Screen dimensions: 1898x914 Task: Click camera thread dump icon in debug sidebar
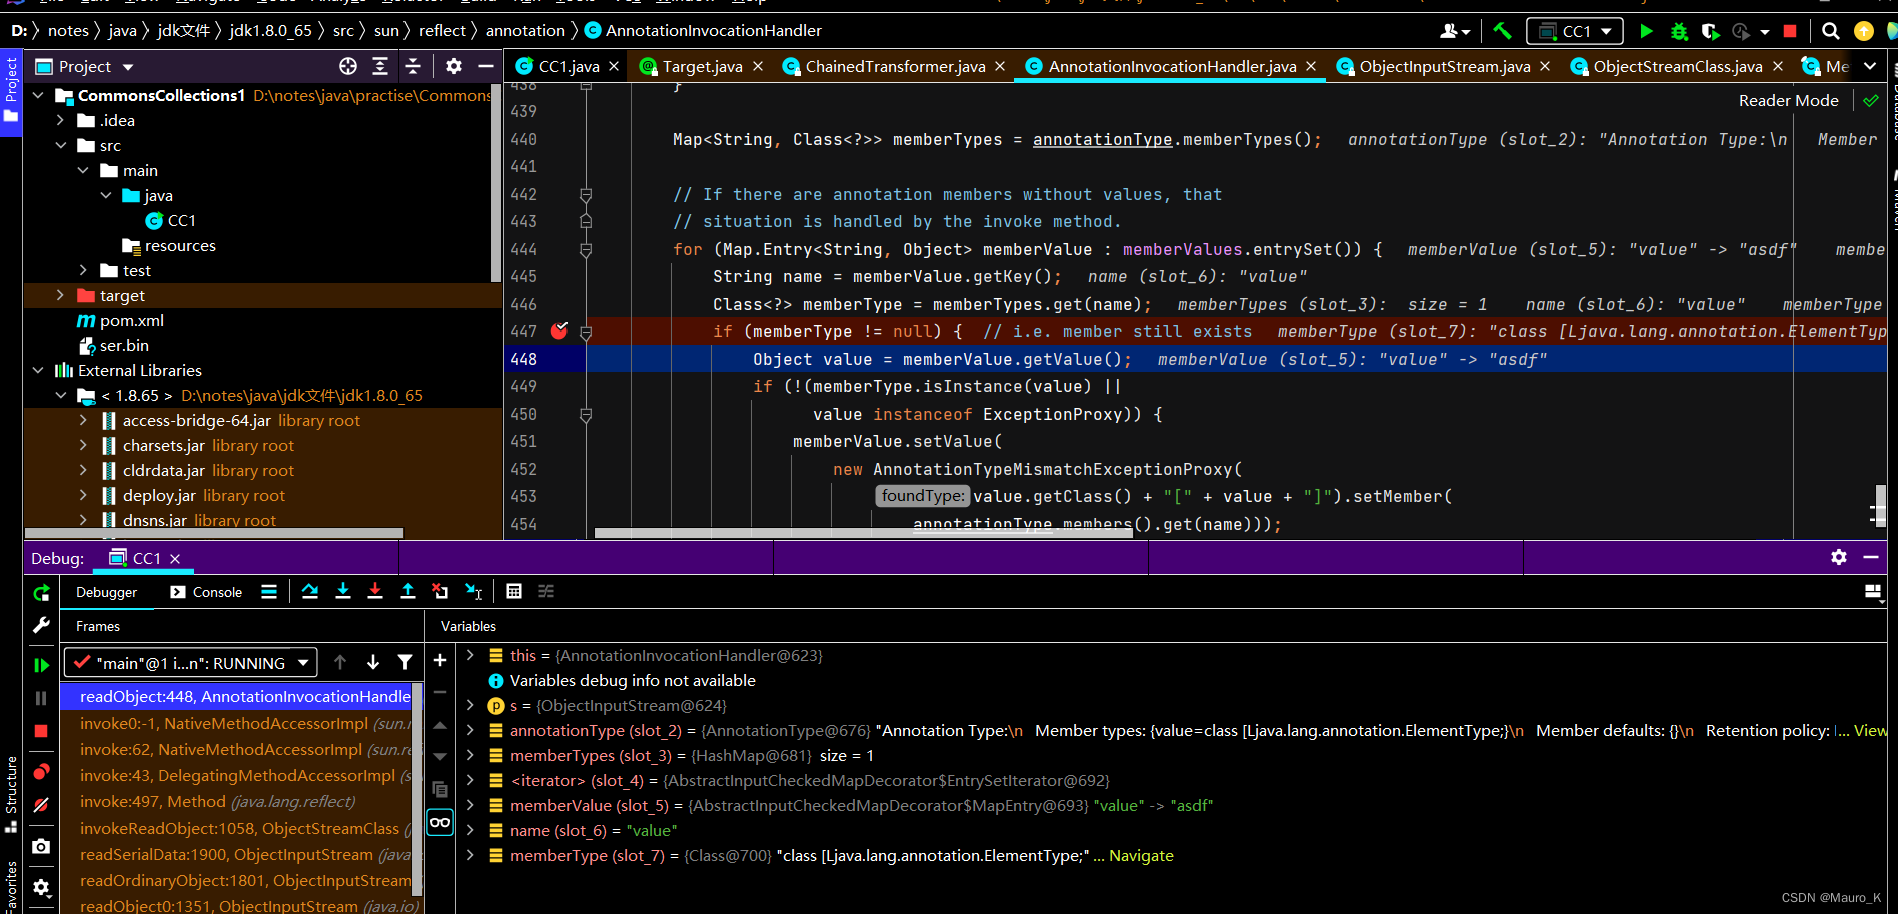[41, 847]
